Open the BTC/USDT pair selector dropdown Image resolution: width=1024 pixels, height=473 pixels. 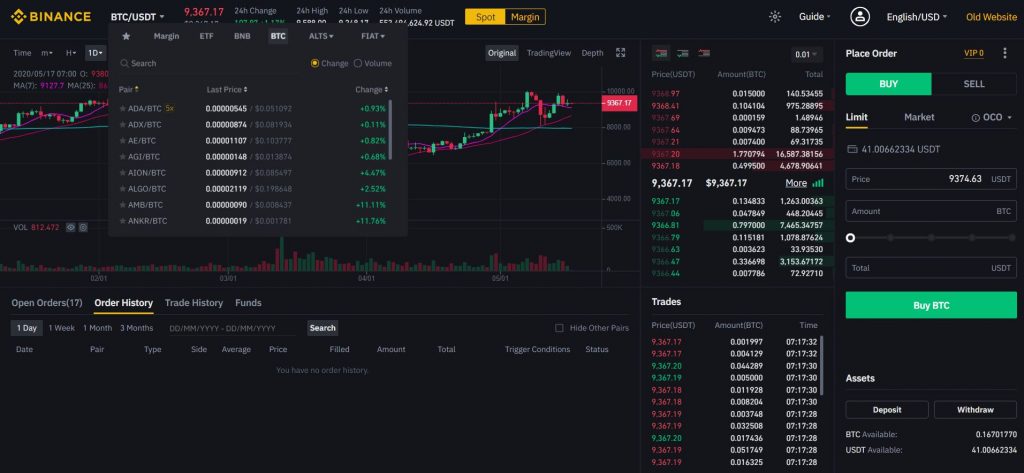(x=137, y=16)
